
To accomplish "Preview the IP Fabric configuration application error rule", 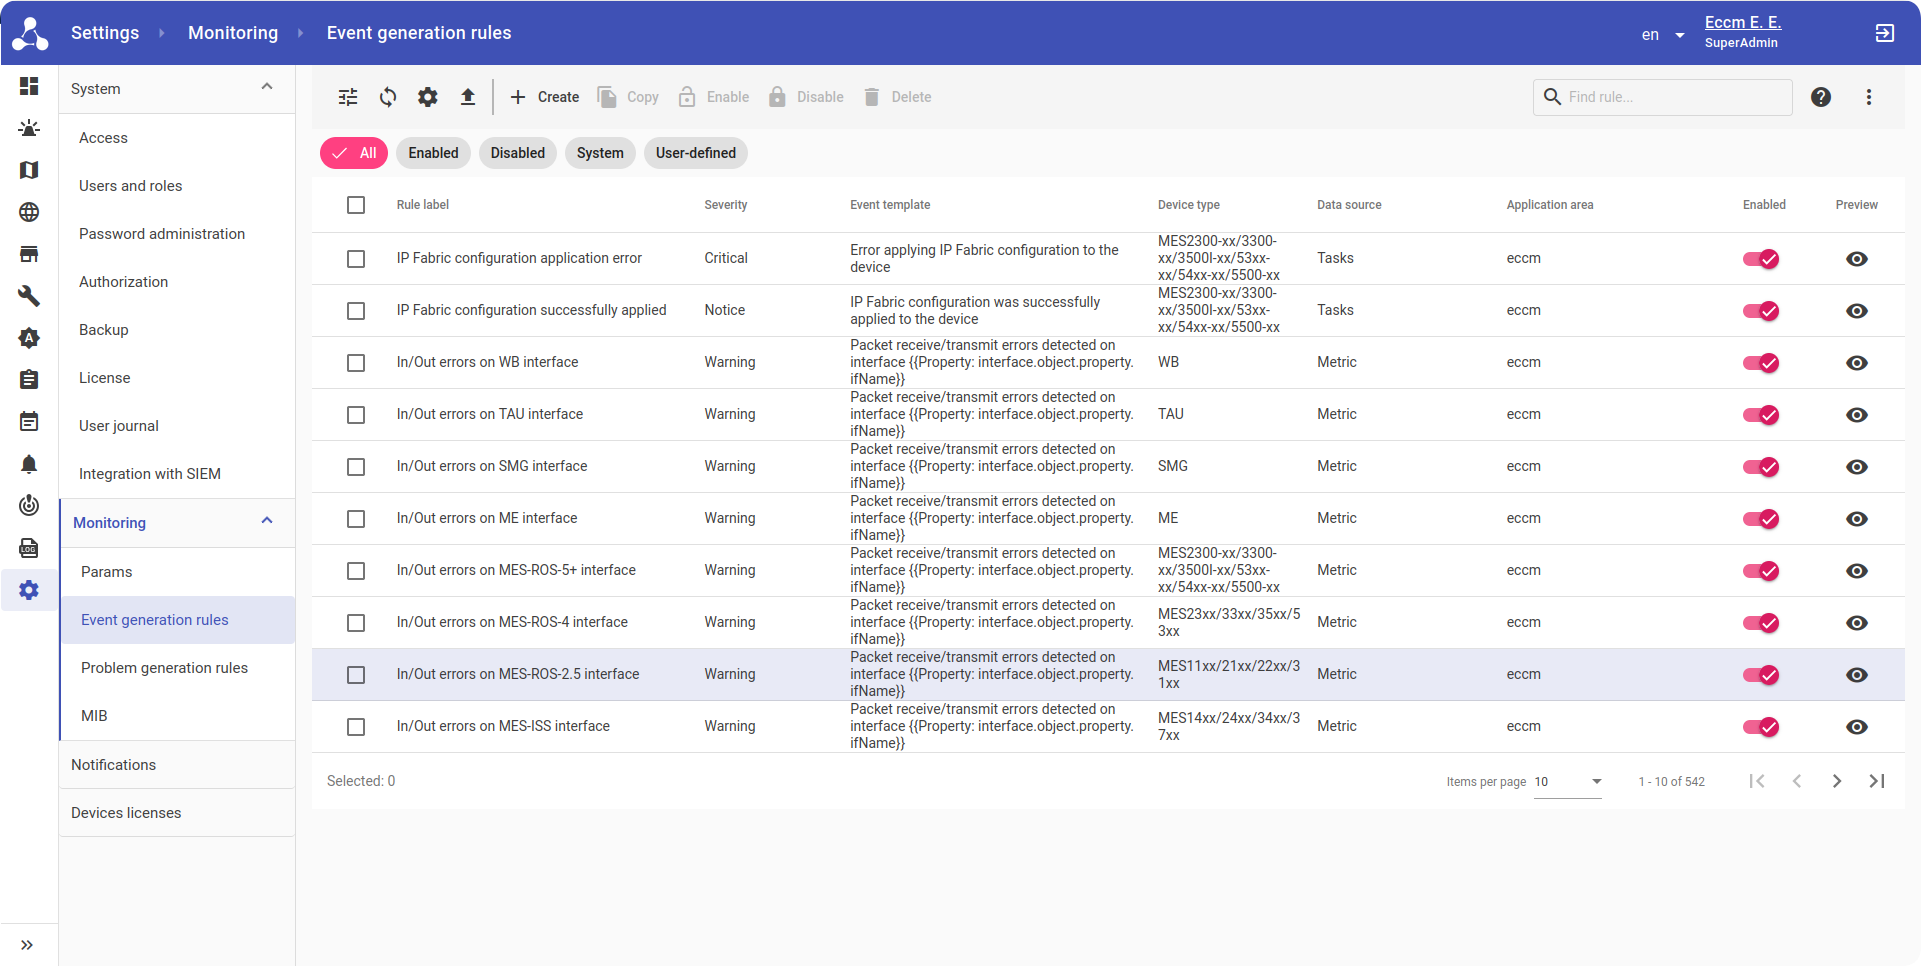I will point(1856,259).
